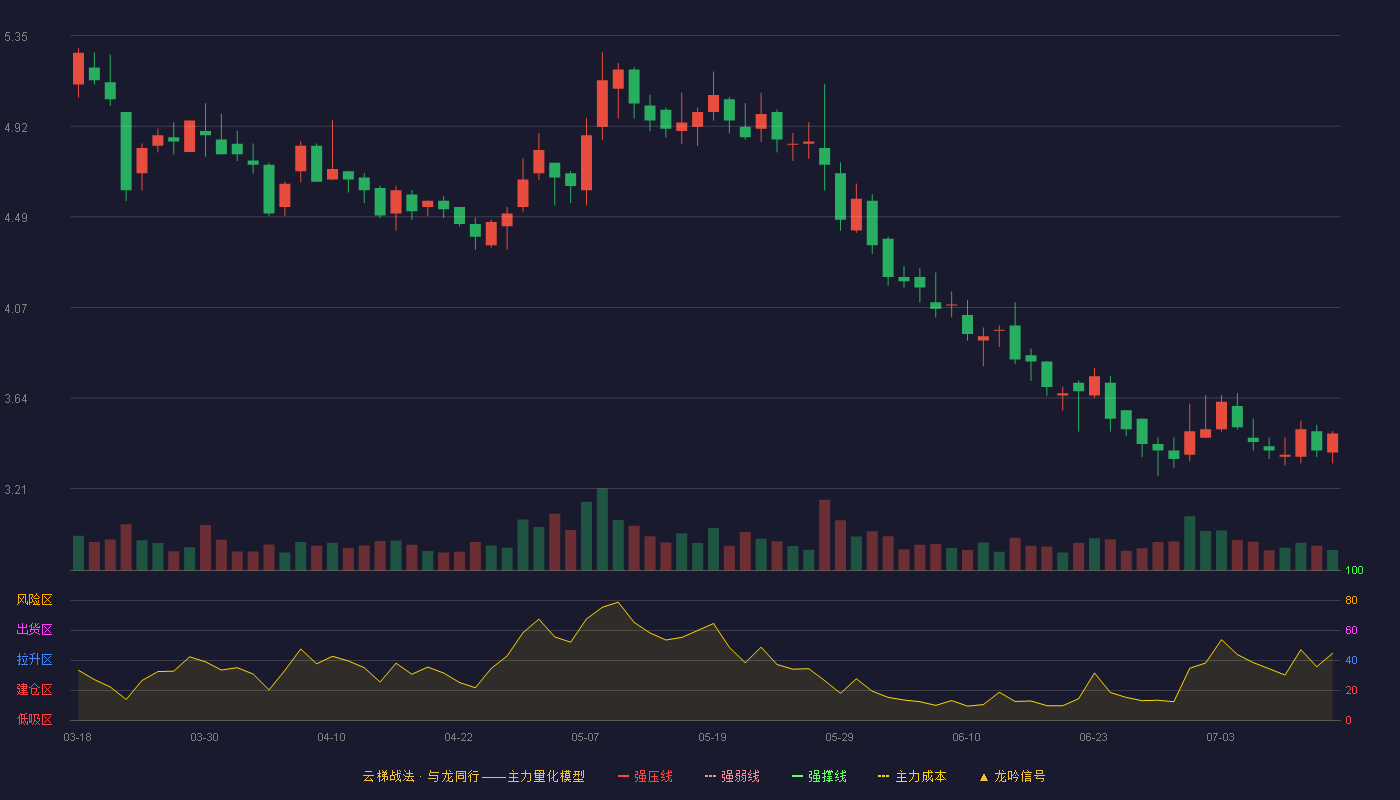Image resolution: width=1400 pixels, height=800 pixels.
Task: Click the 4.07 price axis label
Action: point(16,309)
